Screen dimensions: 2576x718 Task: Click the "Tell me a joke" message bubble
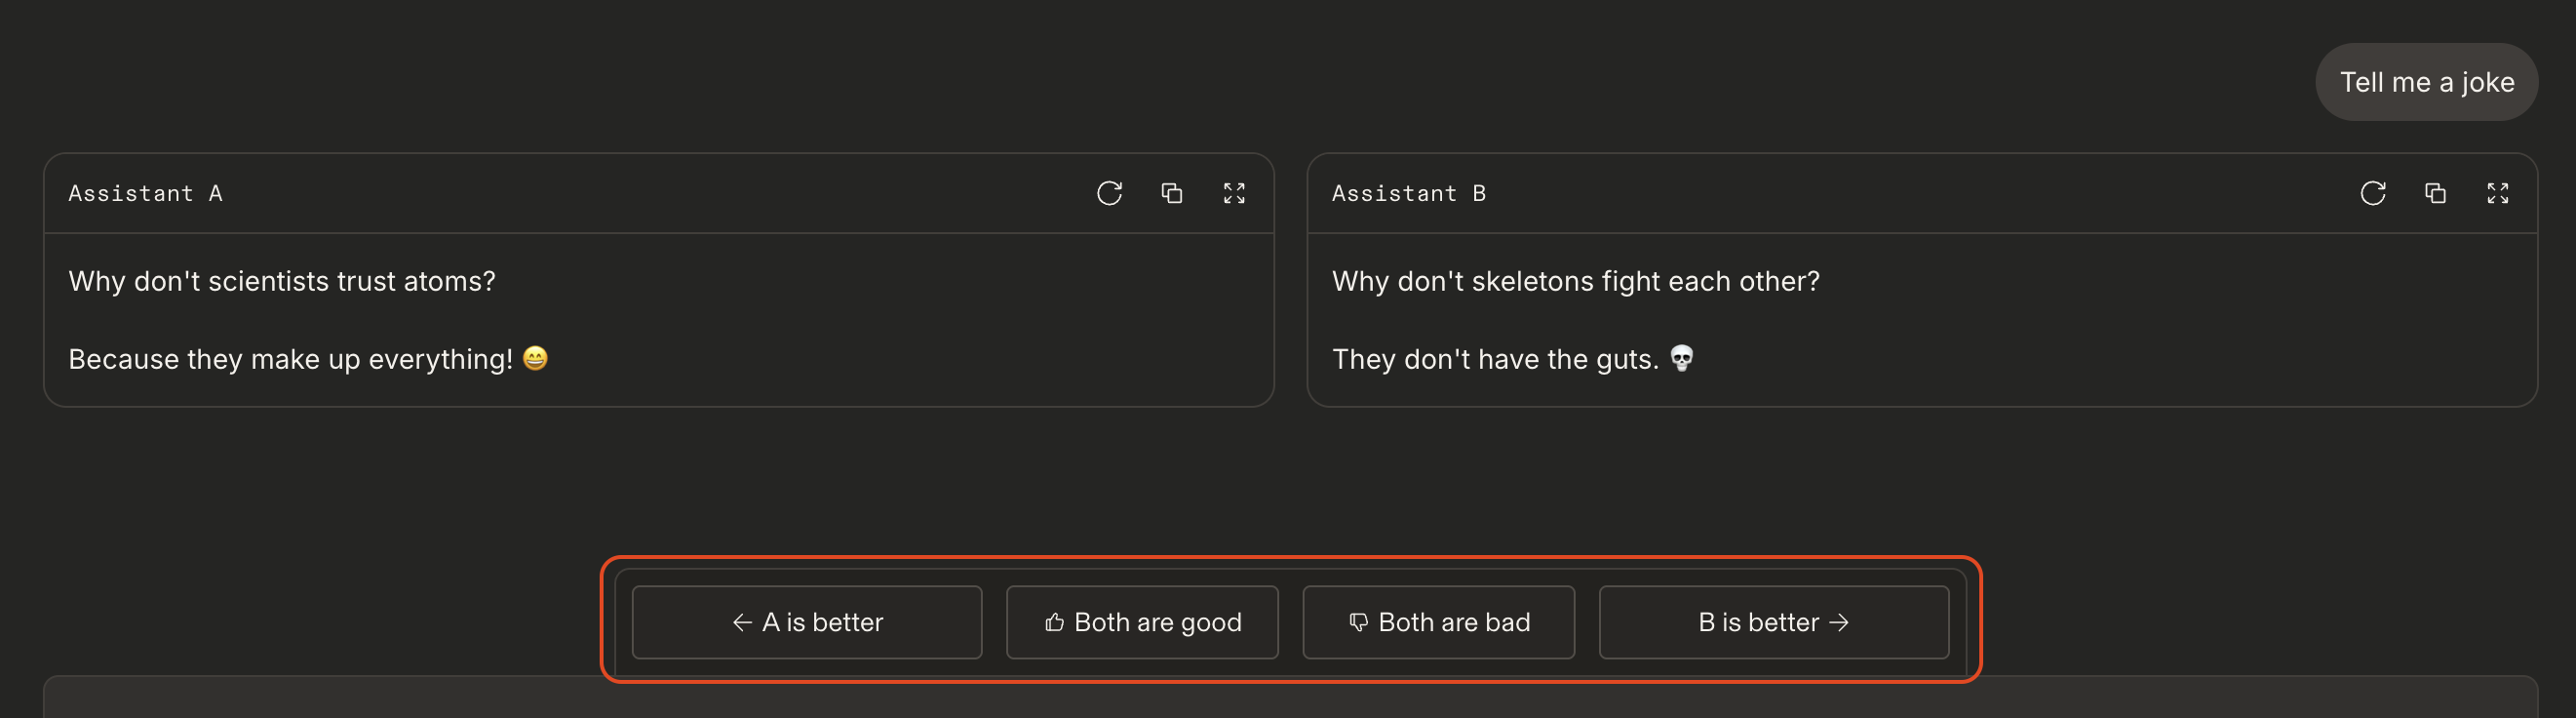pyautogui.click(x=2426, y=82)
